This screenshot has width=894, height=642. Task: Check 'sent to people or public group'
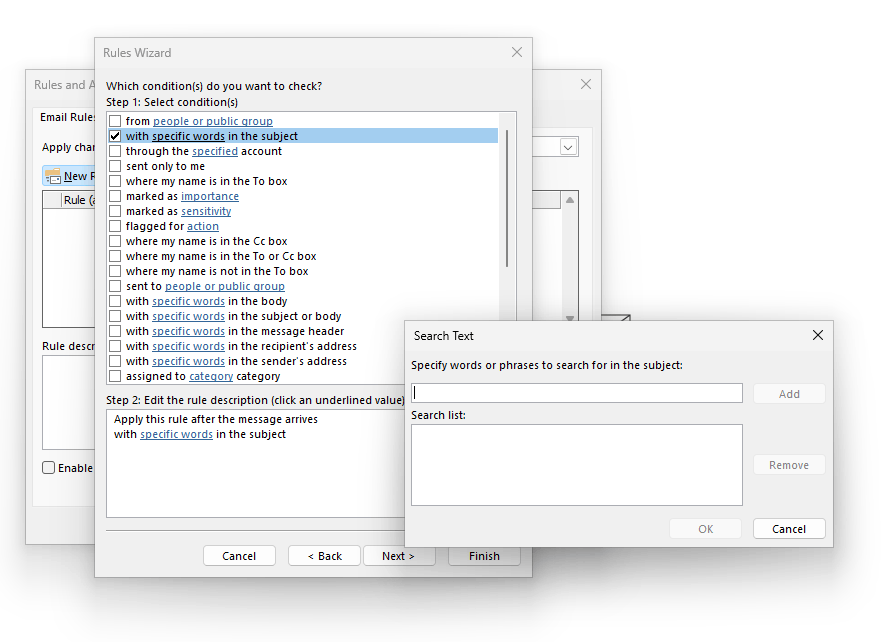click(115, 286)
